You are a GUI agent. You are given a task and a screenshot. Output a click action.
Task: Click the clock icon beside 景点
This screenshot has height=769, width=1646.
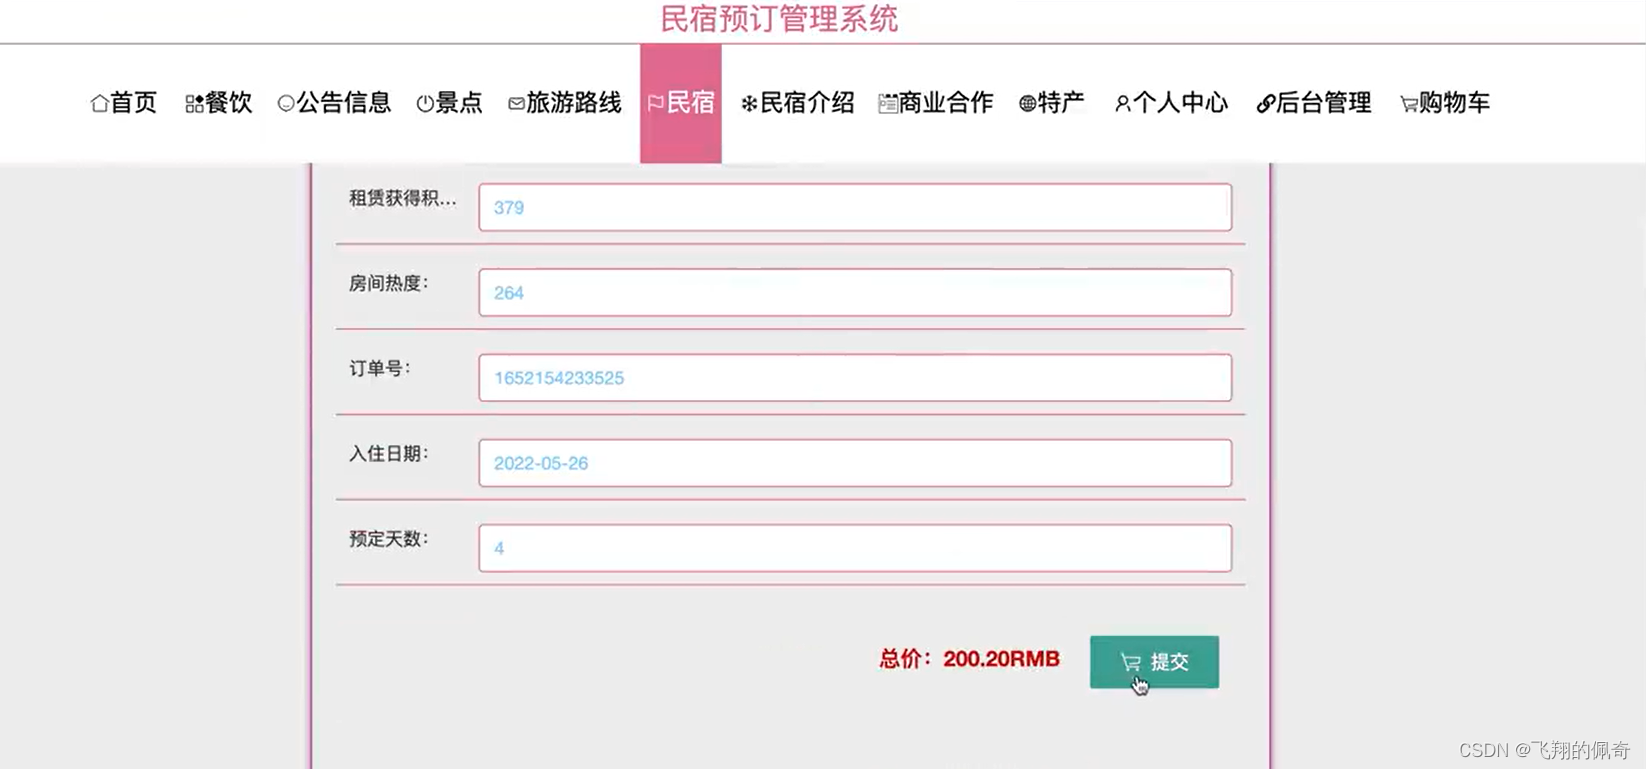tap(425, 103)
